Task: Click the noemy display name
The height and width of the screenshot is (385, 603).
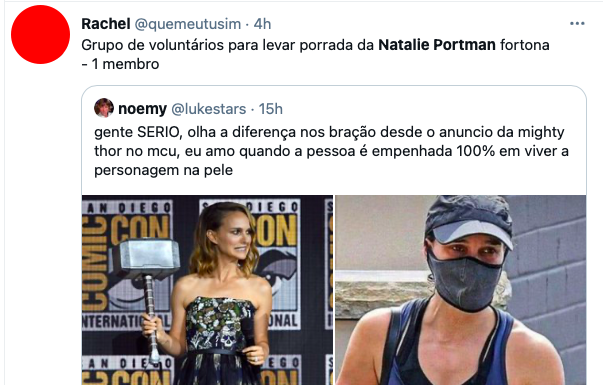Action: [142, 109]
